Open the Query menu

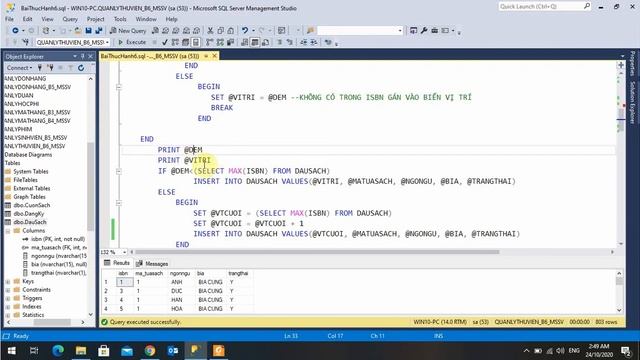pyautogui.click(x=70, y=19)
